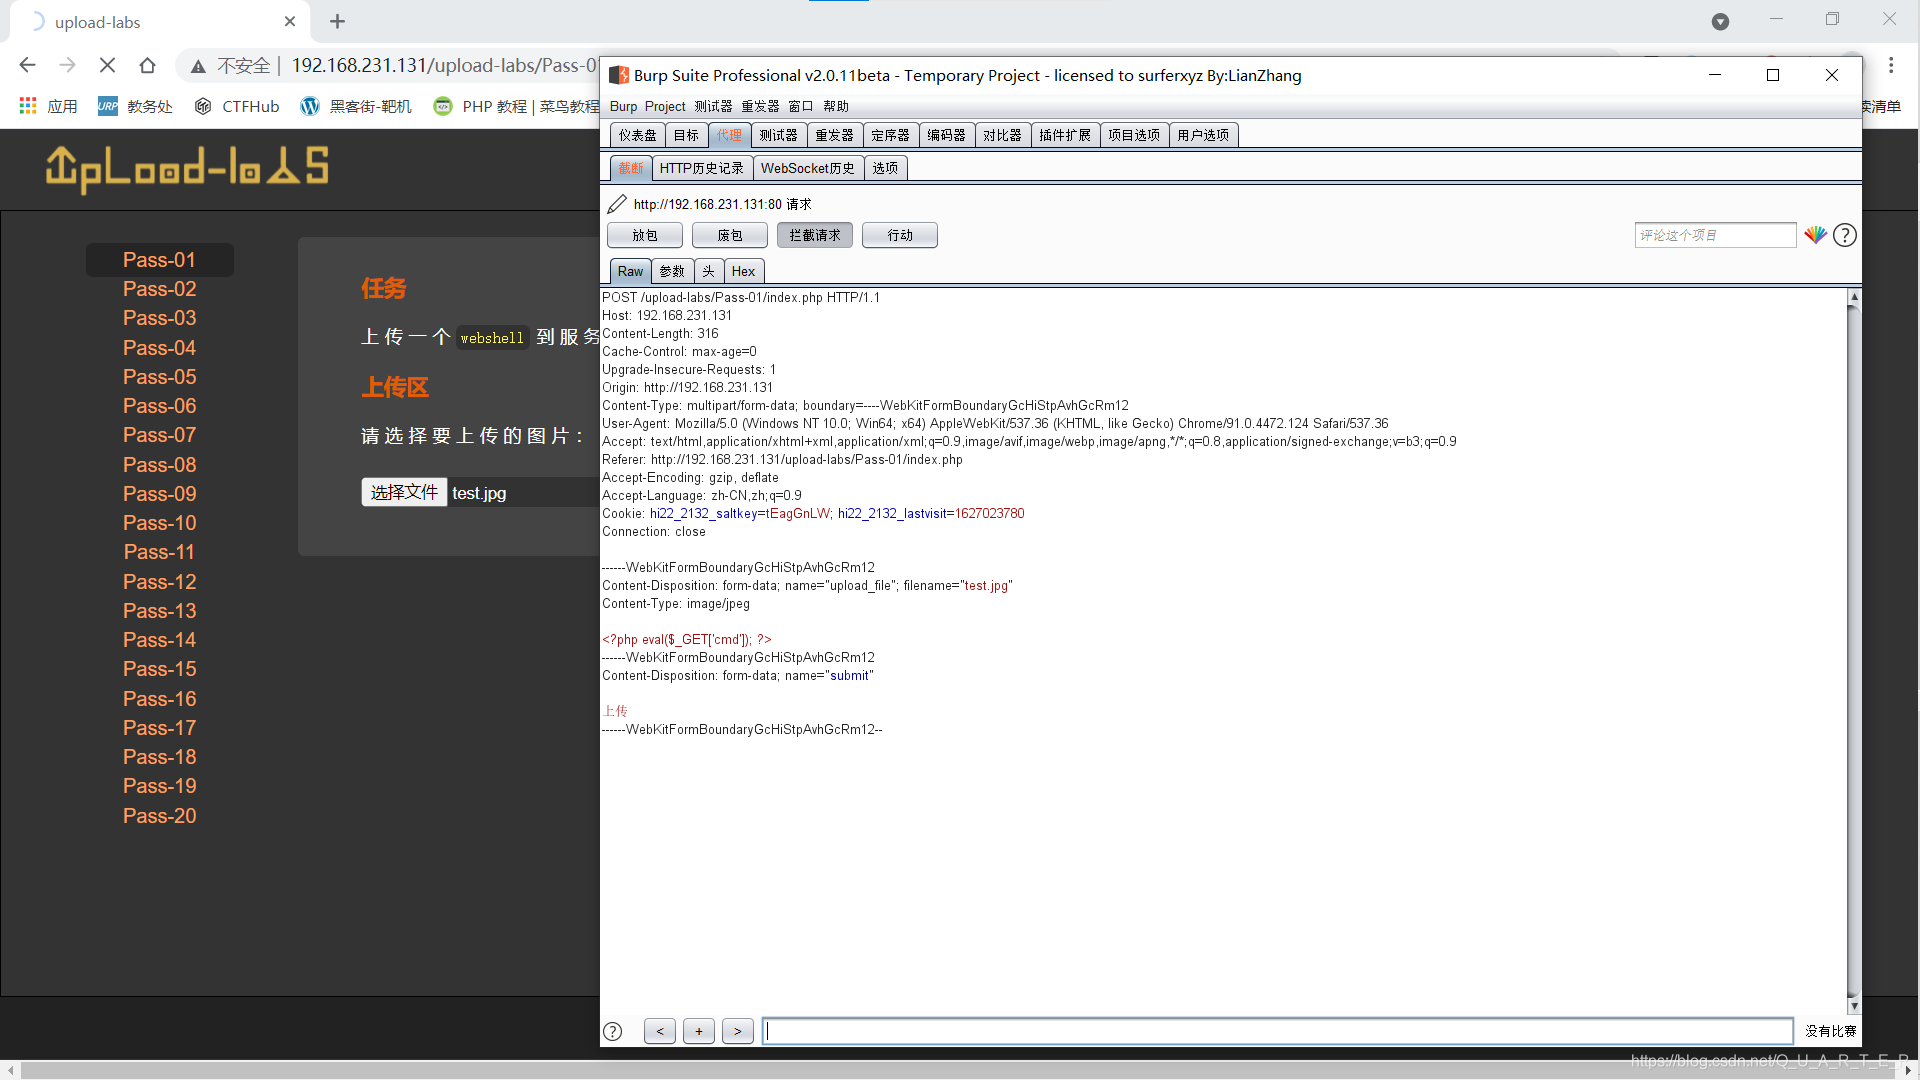This screenshot has width=1920, height=1080.
Task: Open the 行动 action button
Action: click(x=900, y=235)
